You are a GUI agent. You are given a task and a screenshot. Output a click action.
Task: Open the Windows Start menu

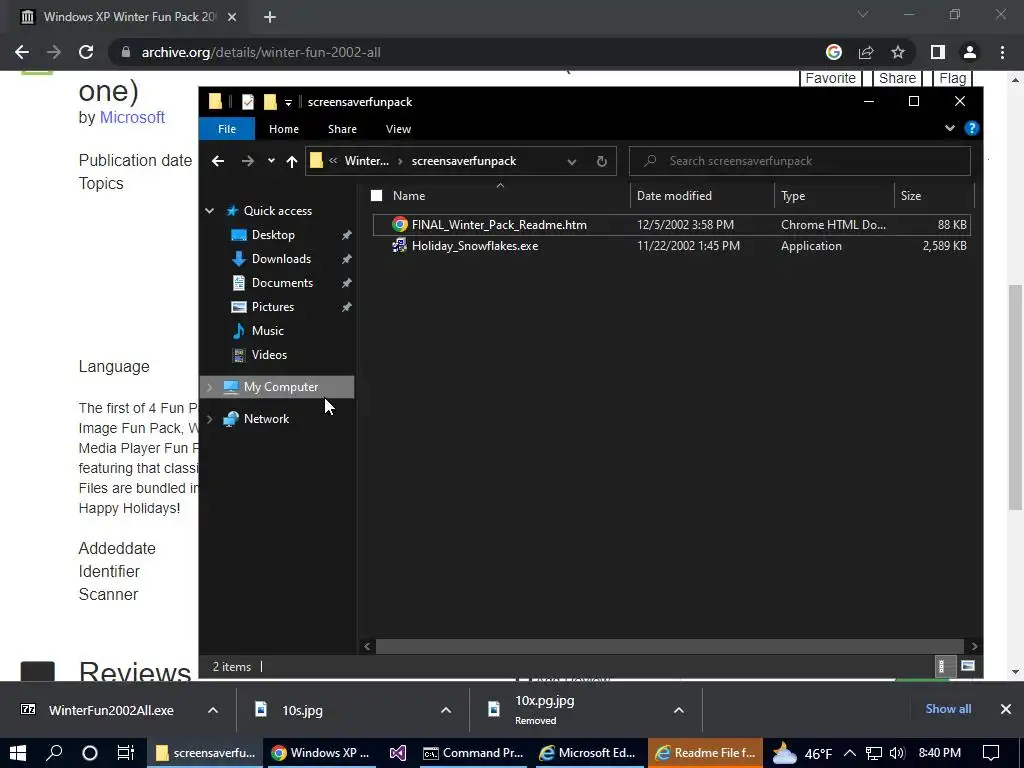[x=18, y=753]
